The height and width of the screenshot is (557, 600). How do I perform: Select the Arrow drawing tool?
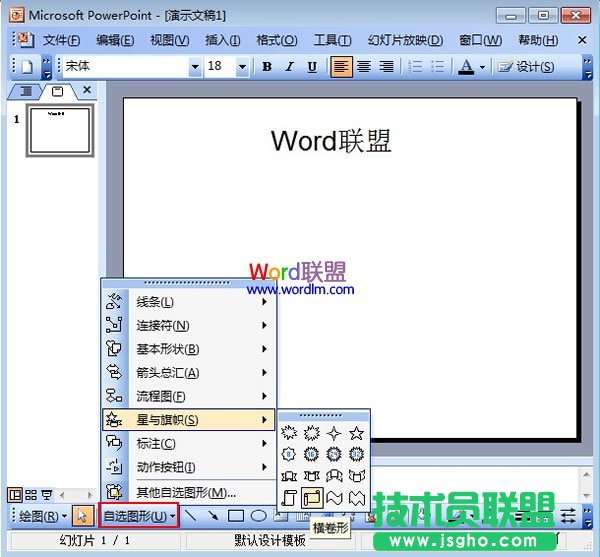click(213, 516)
